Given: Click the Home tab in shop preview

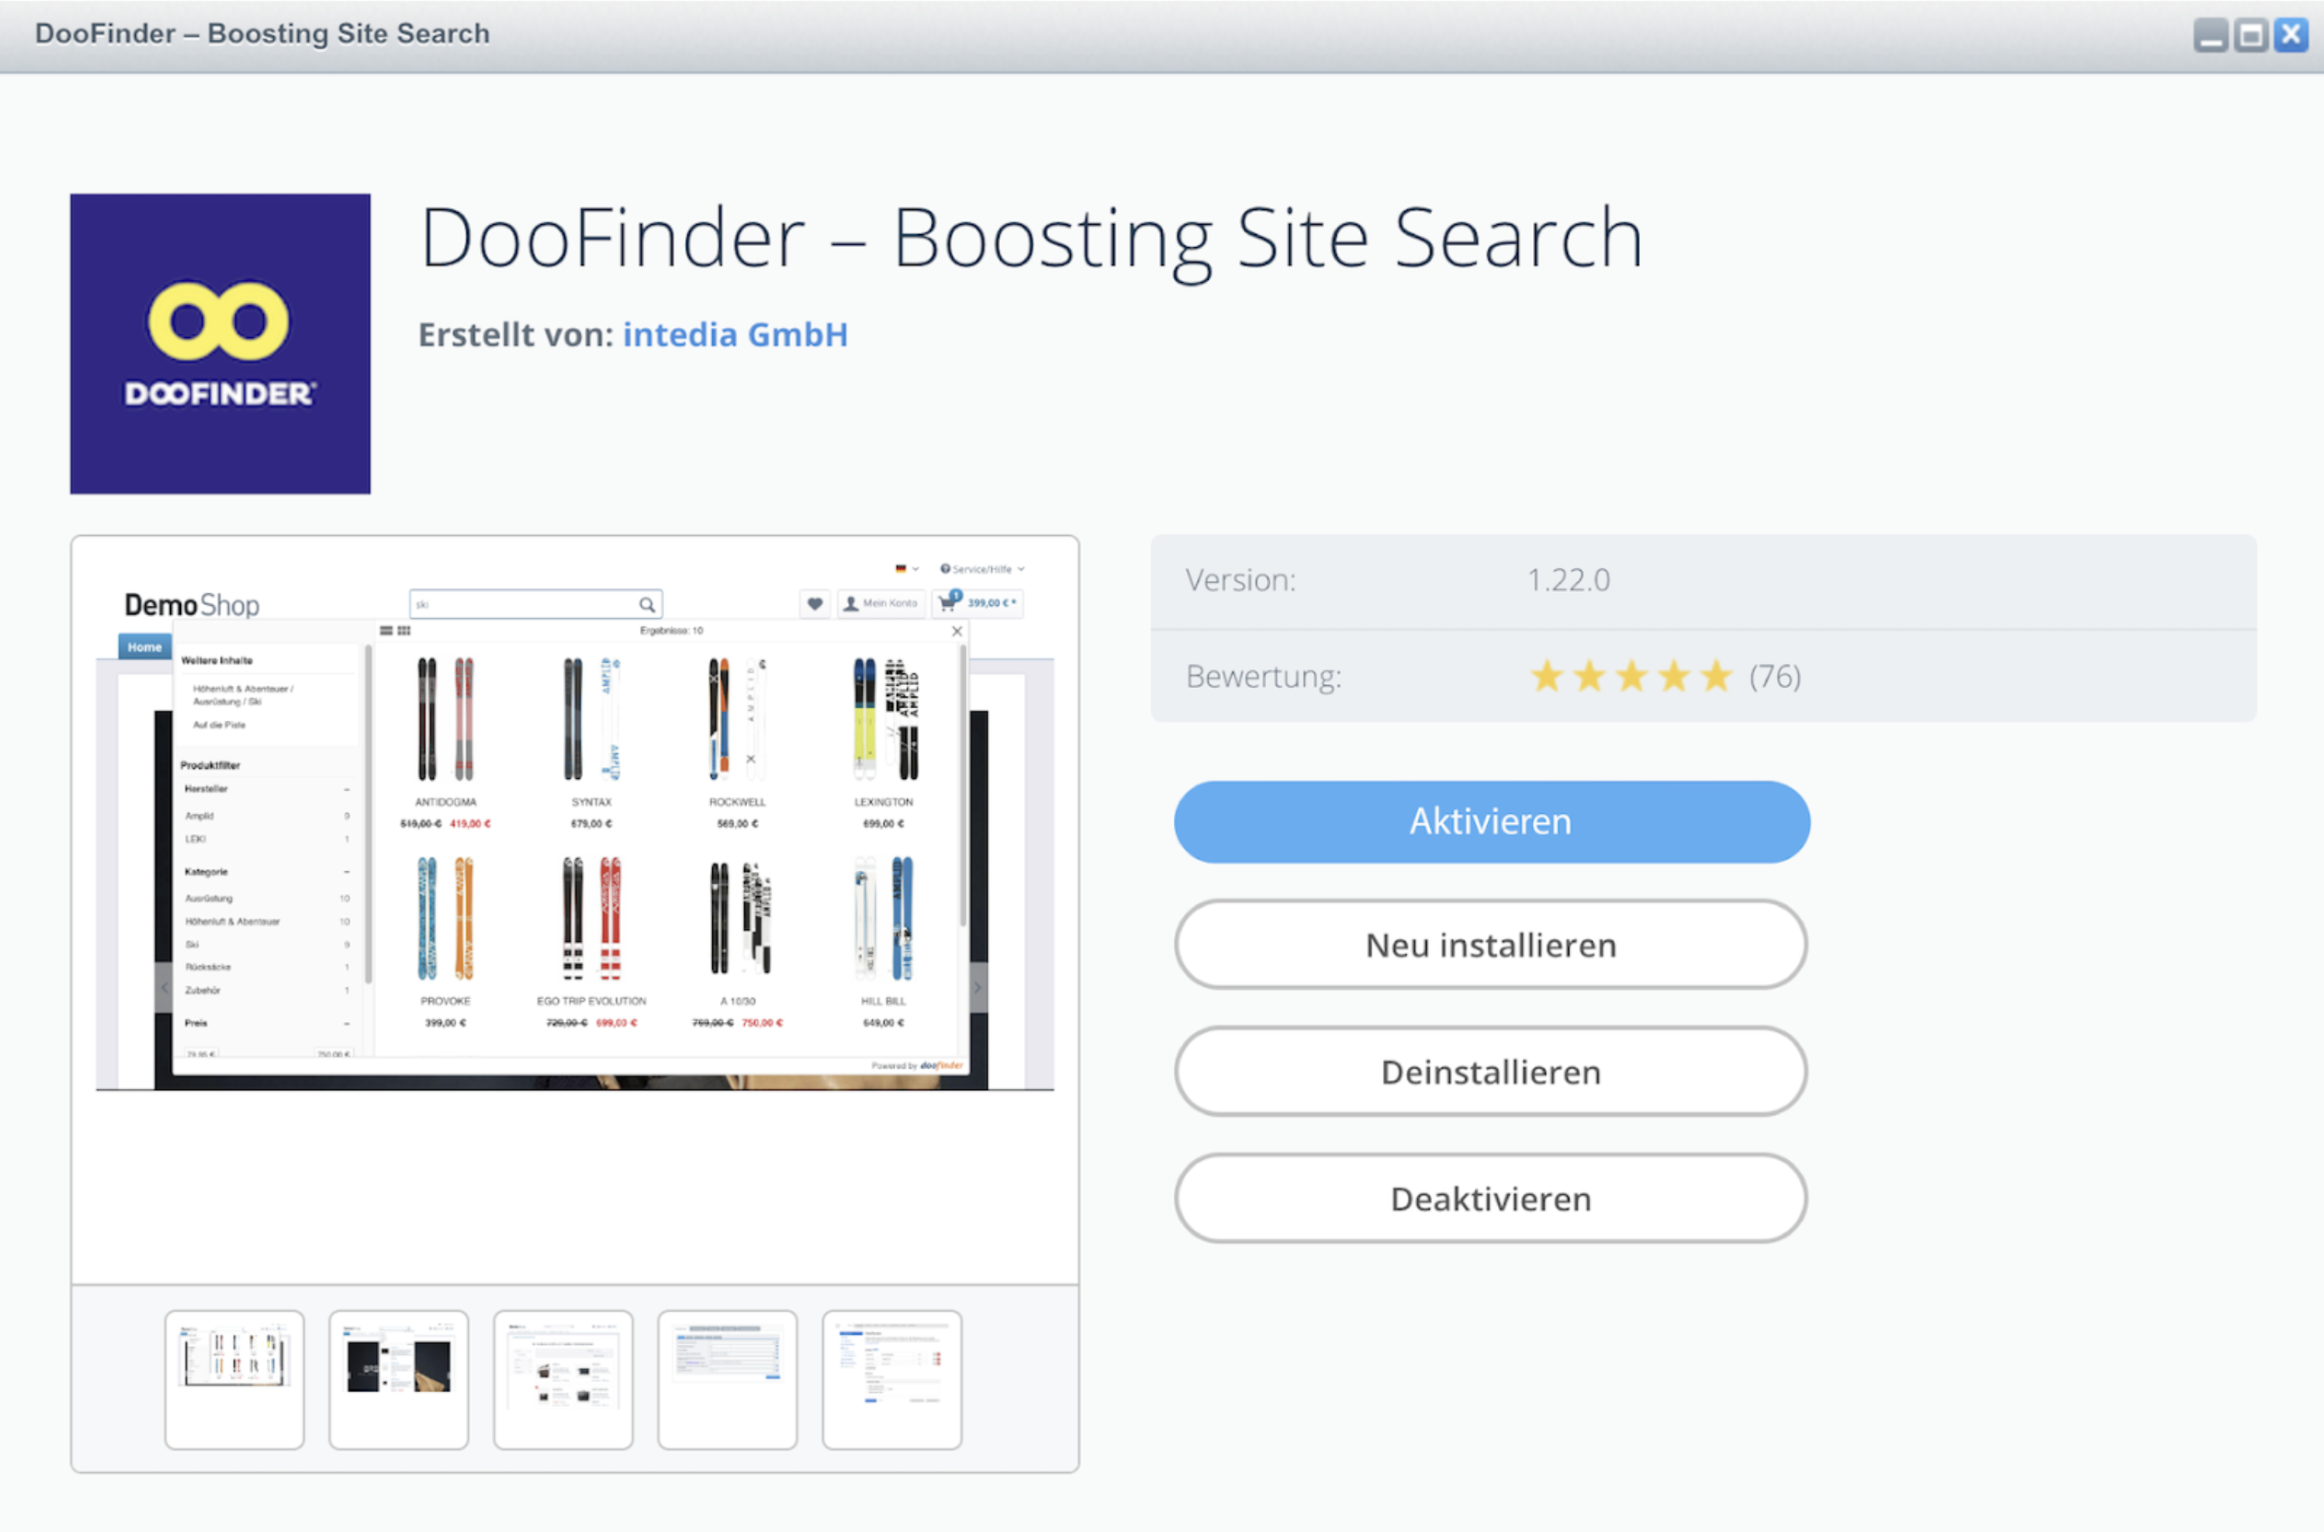Looking at the screenshot, I should coord(144,647).
